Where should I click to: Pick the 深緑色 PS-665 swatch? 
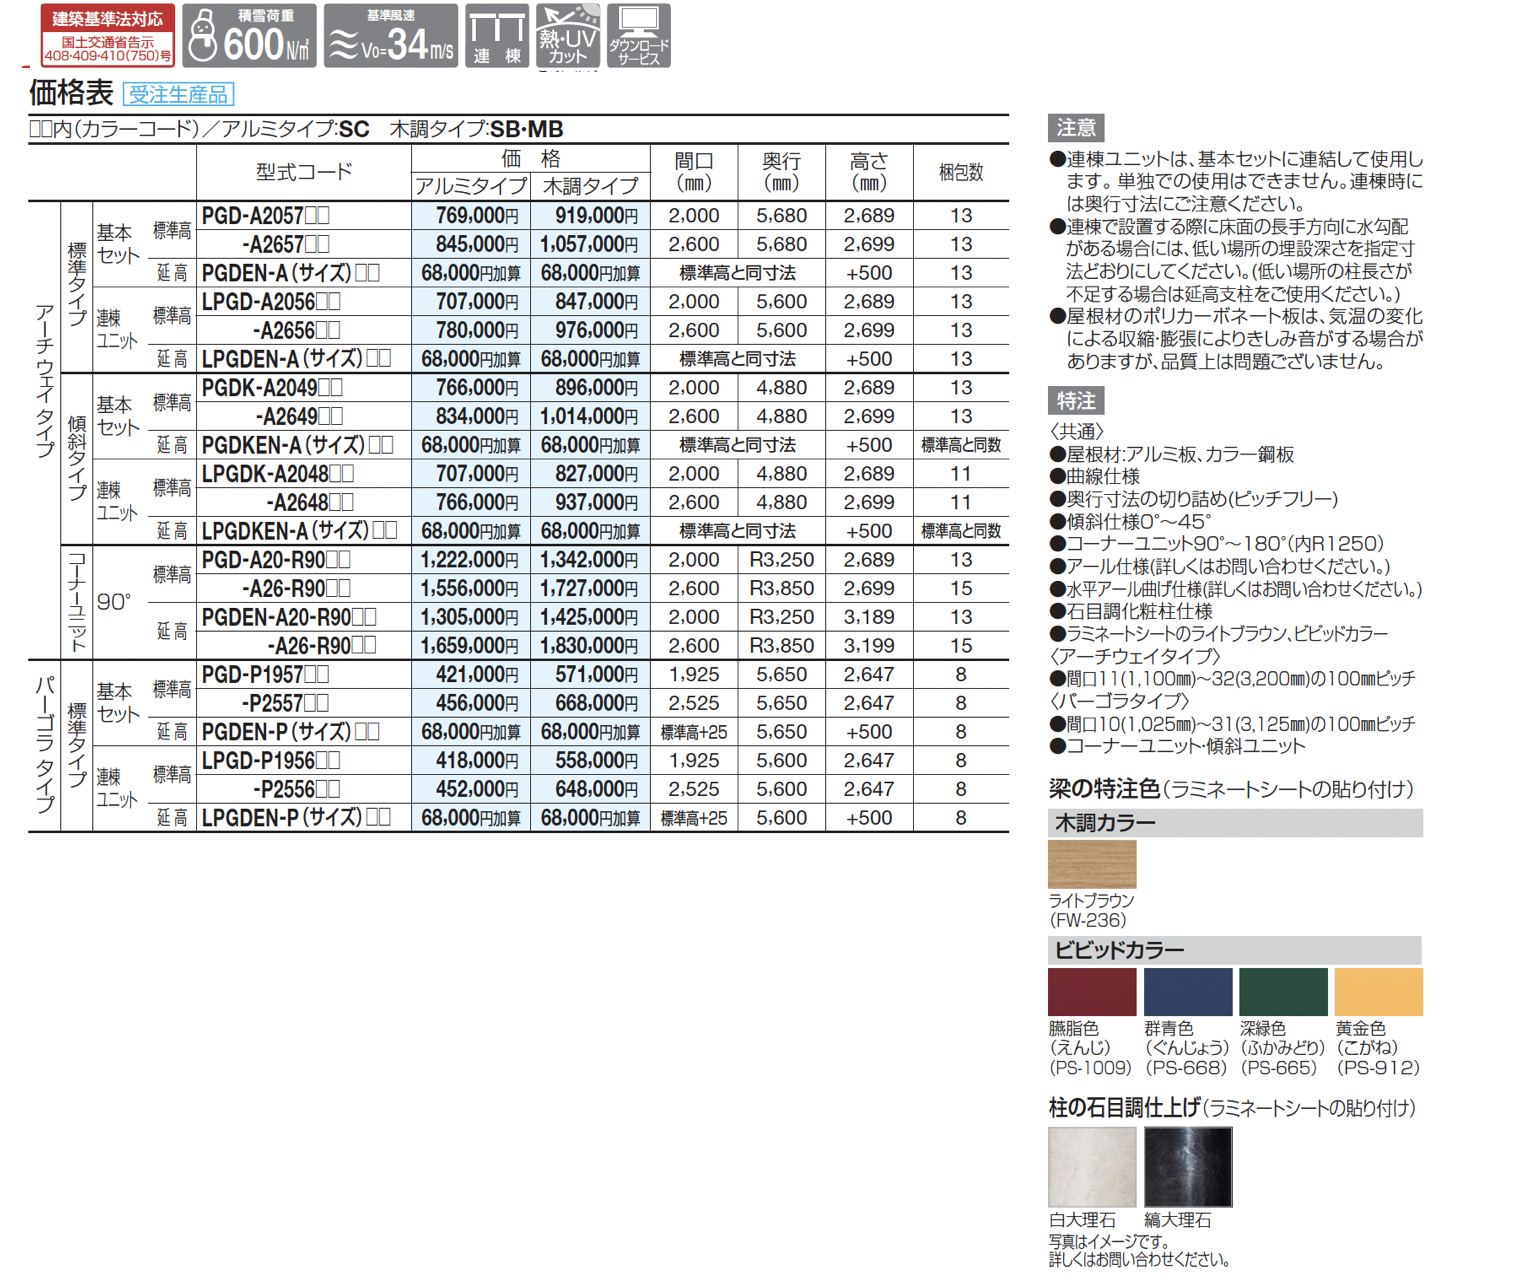coord(1283,992)
